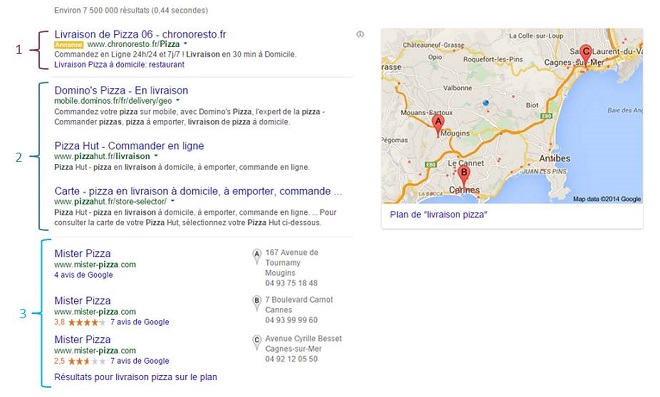Open the Livraison de Pizza 06 - chronoresto.fr result

pos(140,34)
